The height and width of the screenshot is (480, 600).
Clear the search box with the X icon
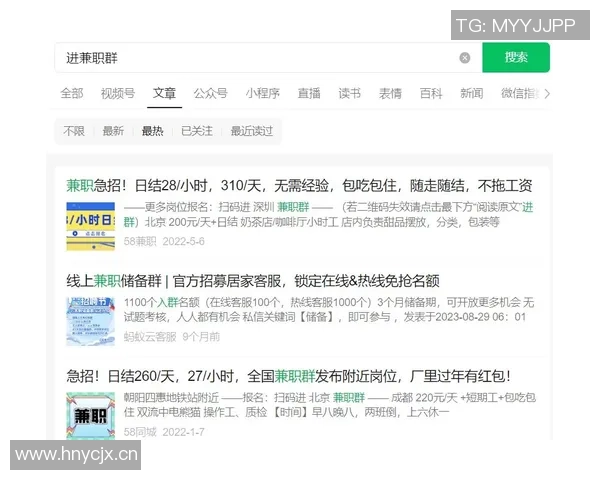465,58
